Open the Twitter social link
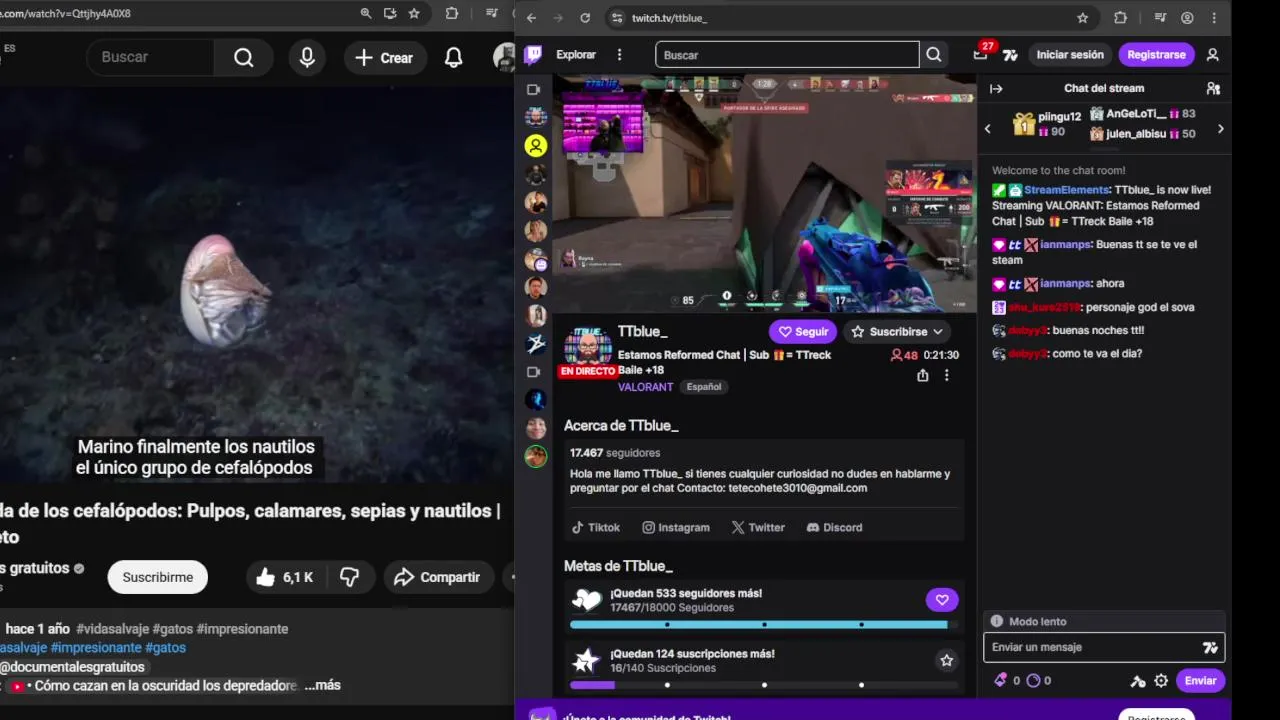 (x=758, y=527)
